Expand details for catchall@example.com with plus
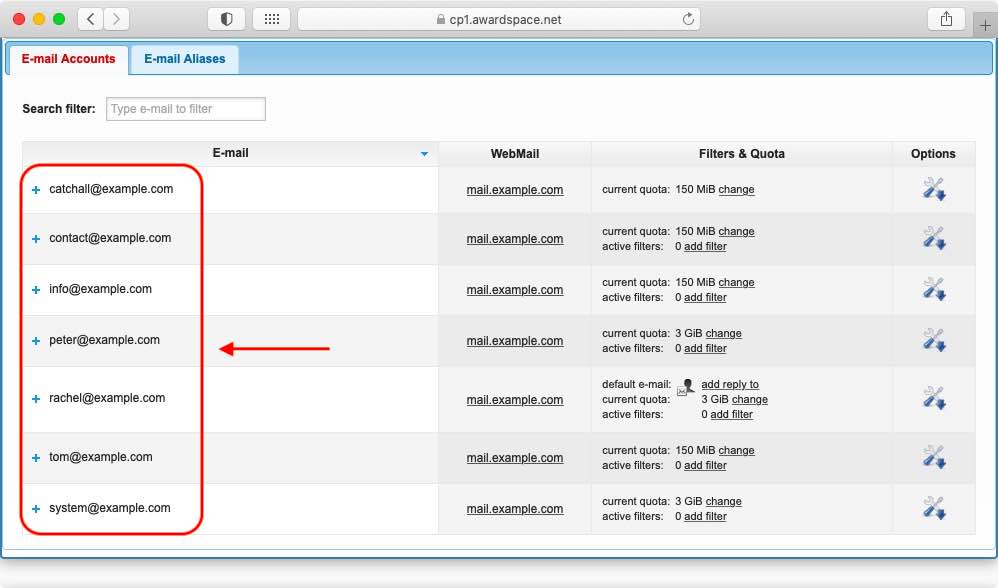The width and height of the screenshot is (998, 588). pos(35,187)
